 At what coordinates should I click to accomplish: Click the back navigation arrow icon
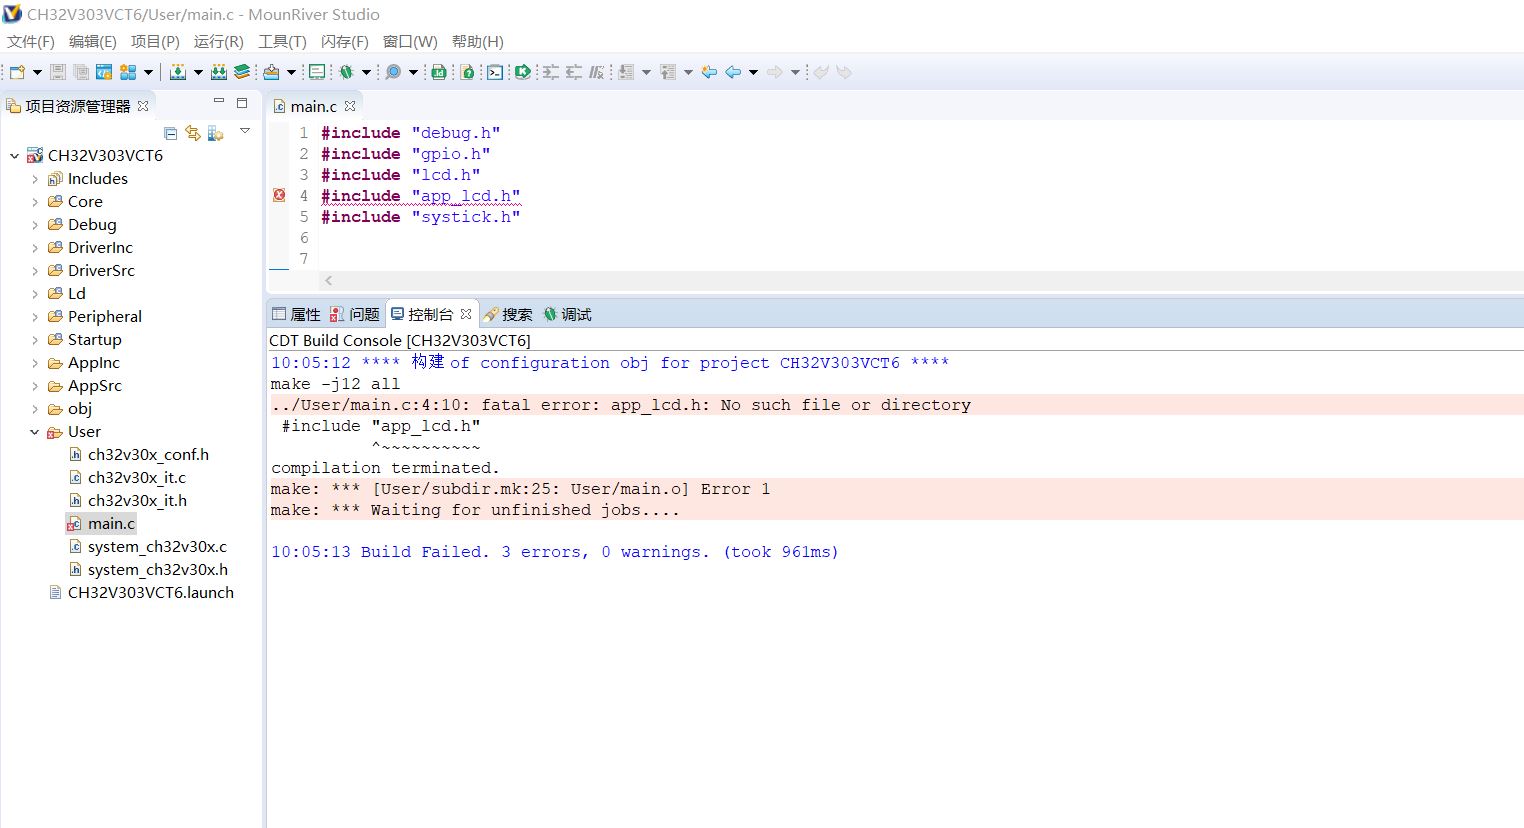coord(733,72)
